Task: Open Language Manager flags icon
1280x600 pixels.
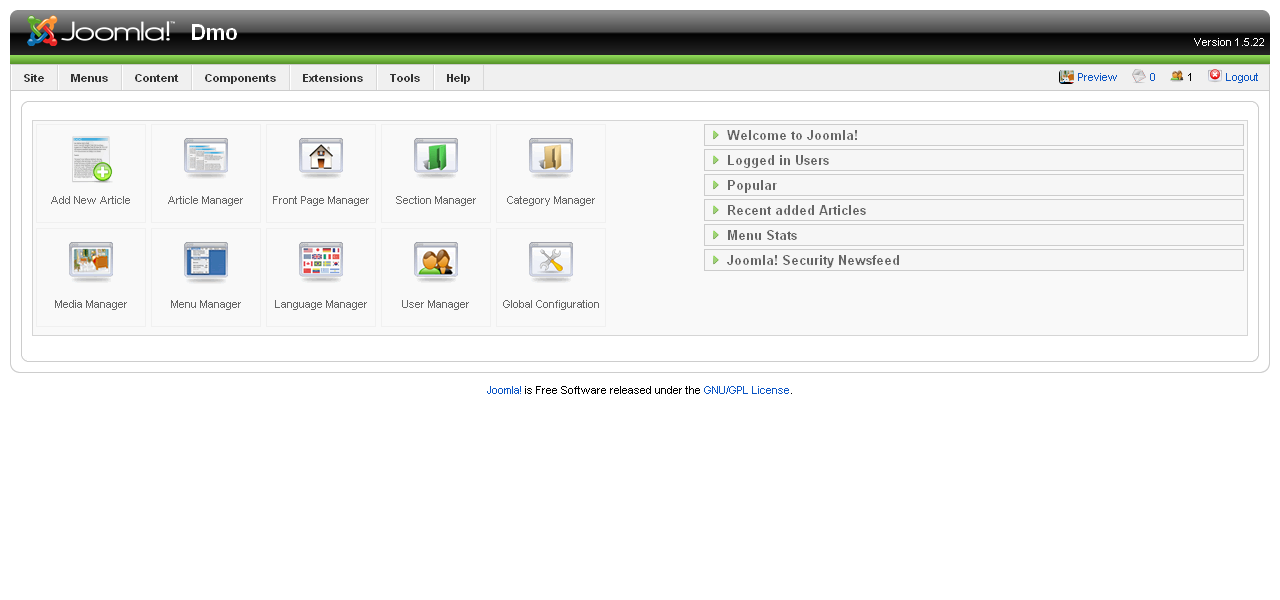Action: click(x=321, y=263)
